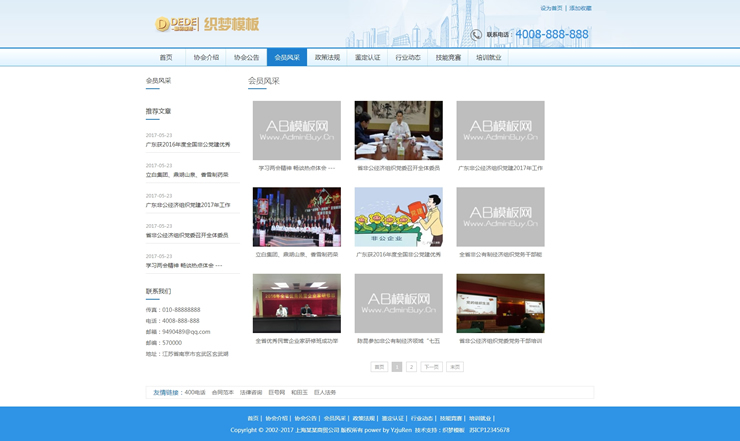The width and height of the screenshot is (740, 441).
Task: Click the phone icon beside 联系电话
Action: tap(476, 35)
